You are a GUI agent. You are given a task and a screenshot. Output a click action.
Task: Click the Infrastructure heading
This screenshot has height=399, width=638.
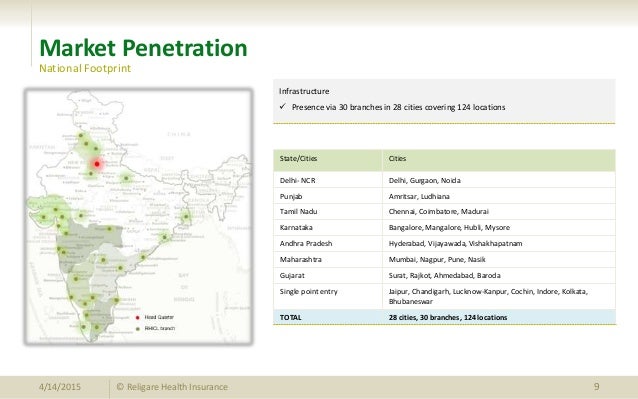[304, 91]
